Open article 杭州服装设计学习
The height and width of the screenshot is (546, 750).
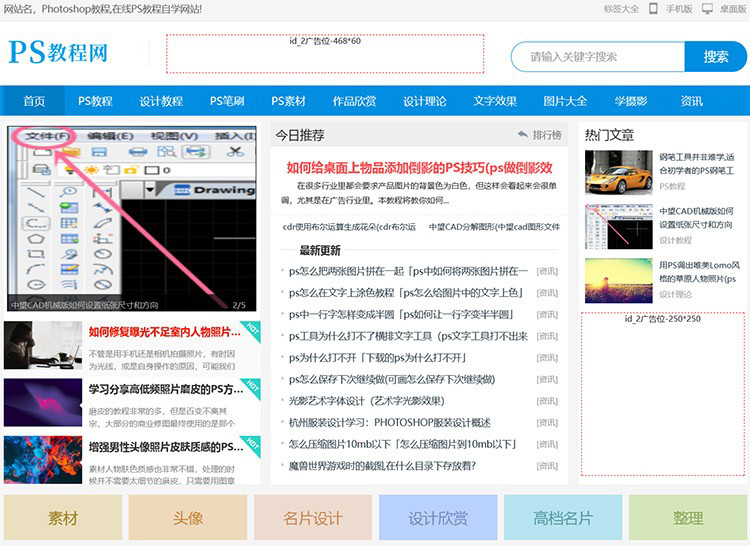pos(389,423)
